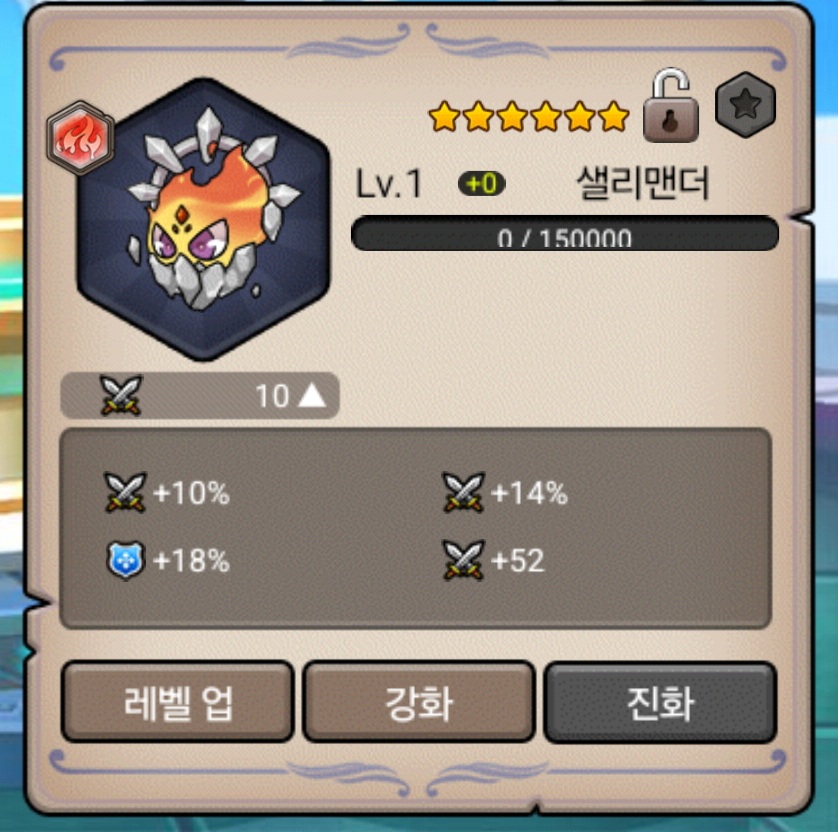Click the crossed swords attack stat icon
This screenshot has height=832, width=838.
click(121, 395)
